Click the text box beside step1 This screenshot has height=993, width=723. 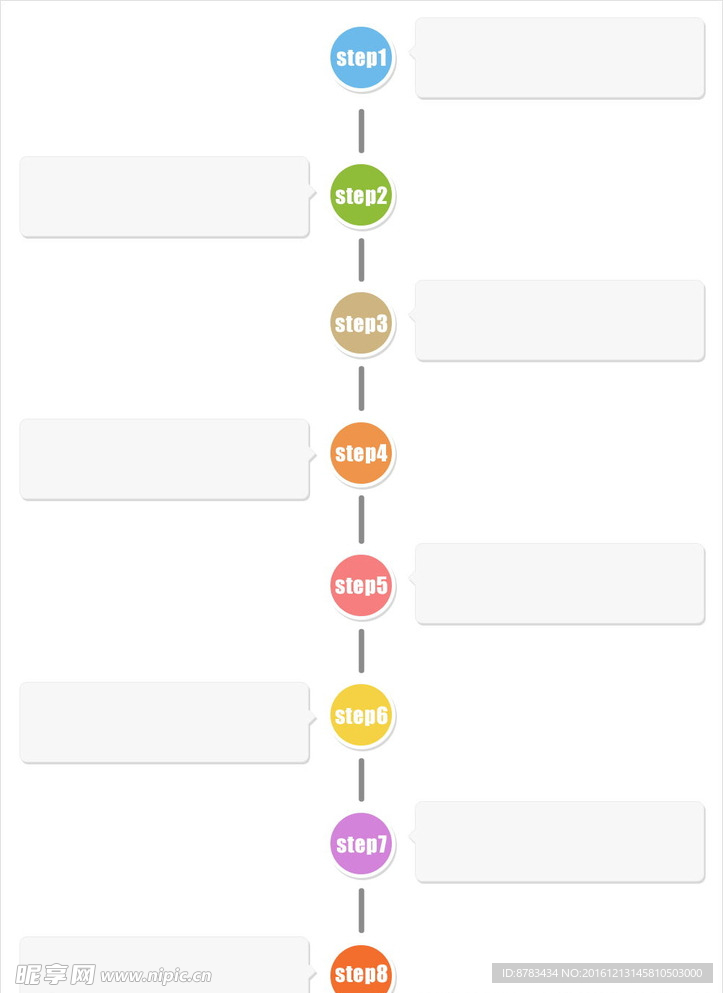[x=560, y=58]
